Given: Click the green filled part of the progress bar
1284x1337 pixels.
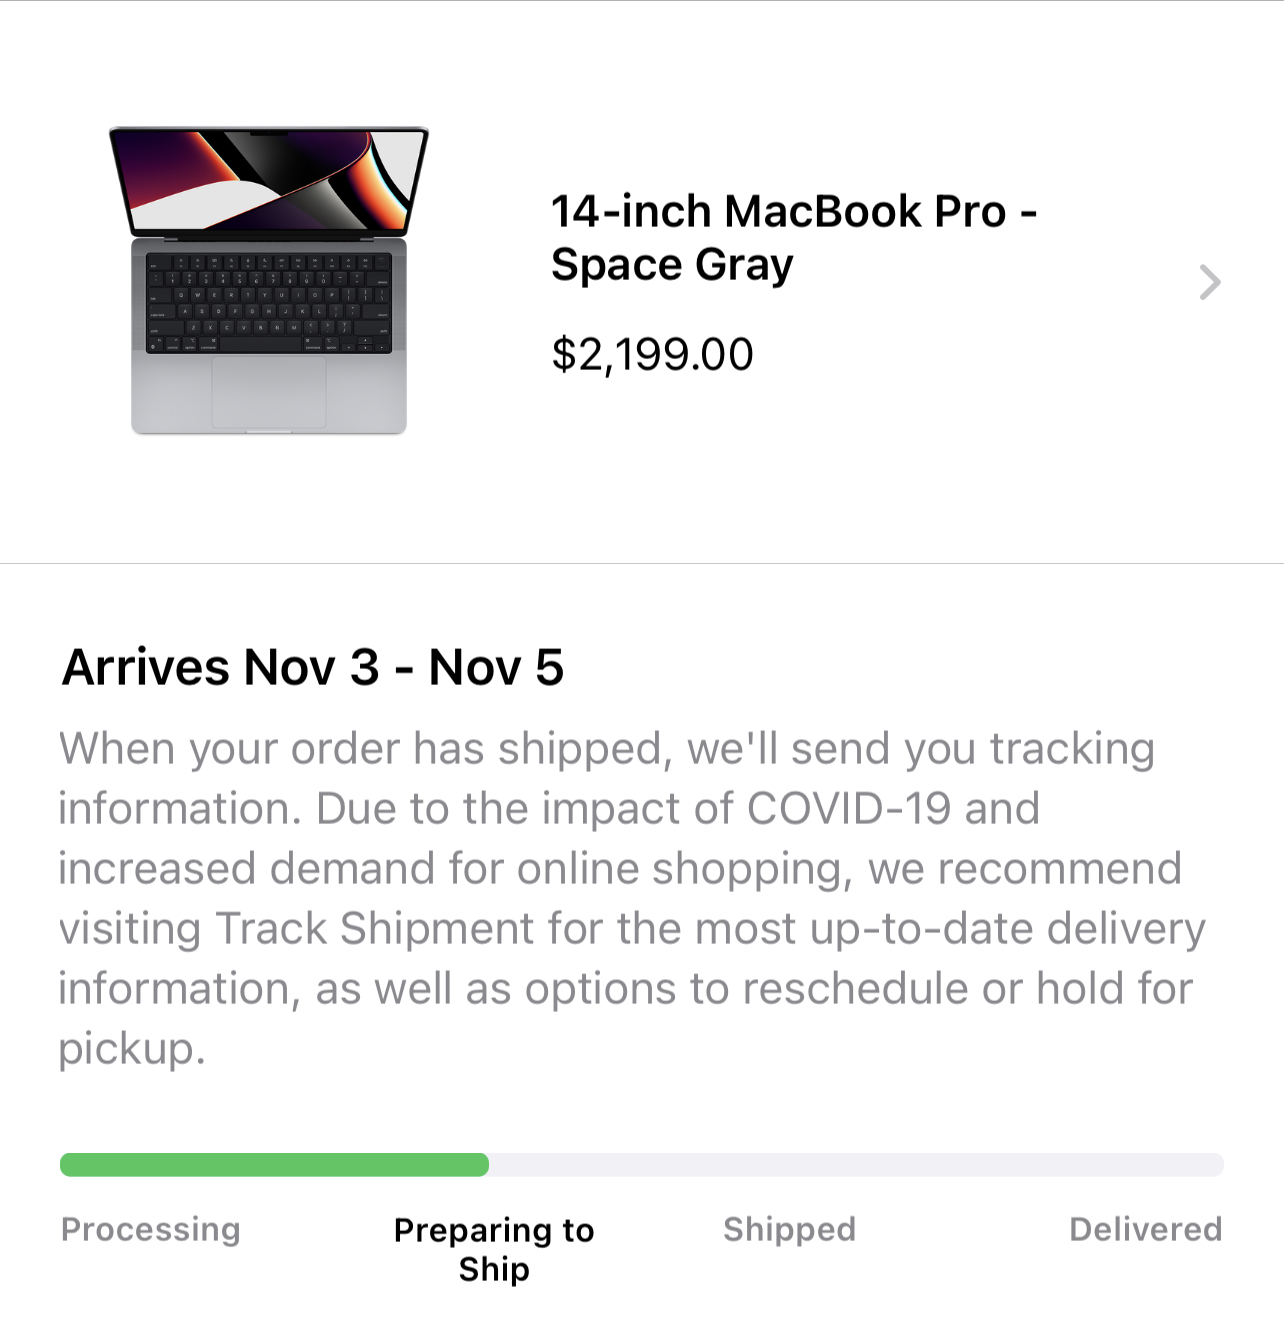Looking at the screenshot, I should pos(274,1164).
